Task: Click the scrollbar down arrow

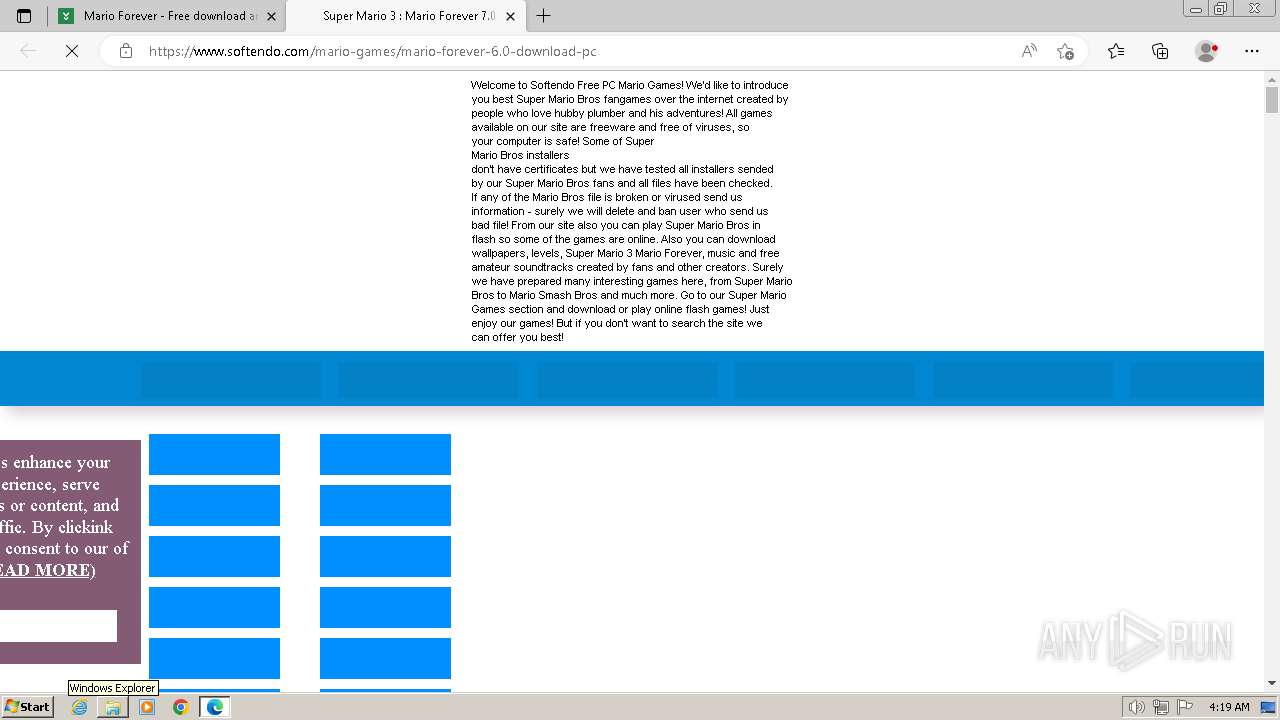Action: point(1272,683)
